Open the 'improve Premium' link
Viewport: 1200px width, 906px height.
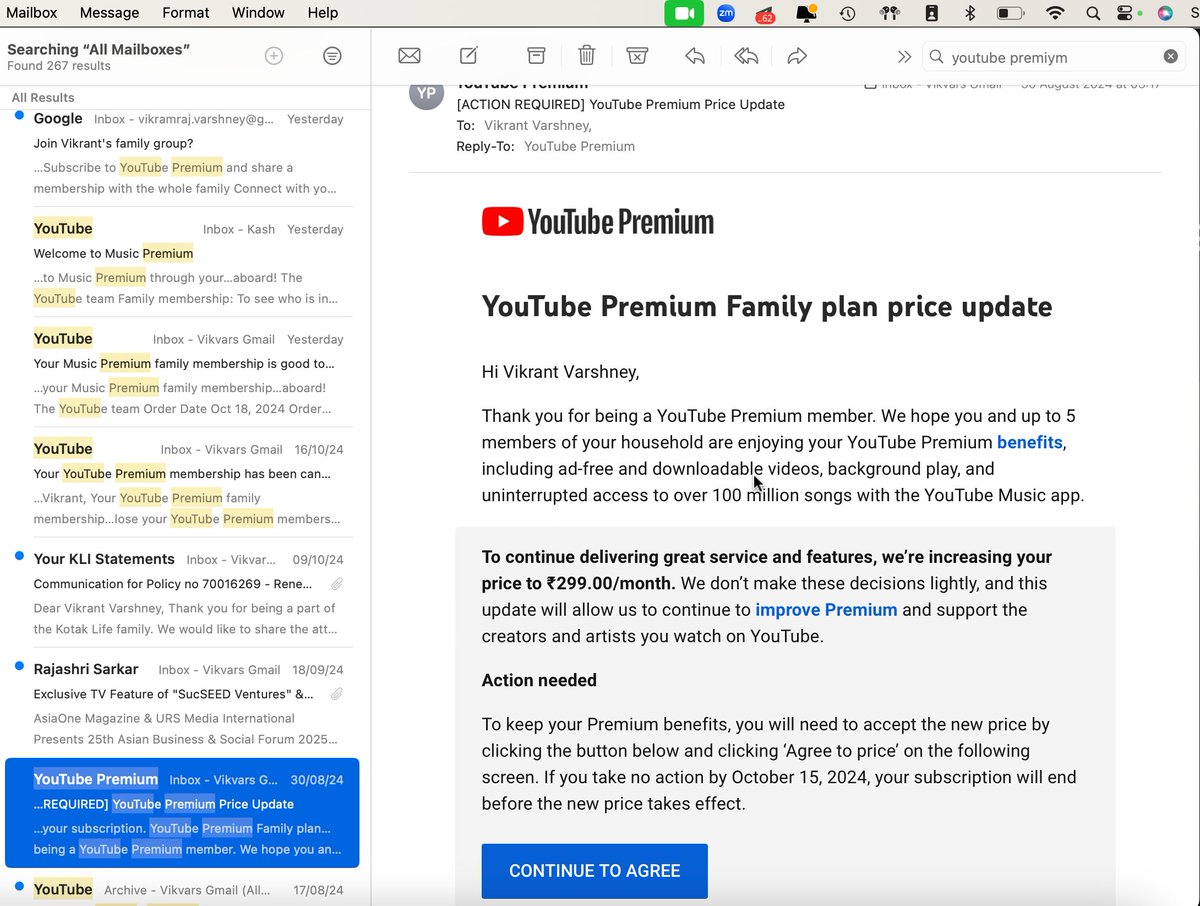coord(826,609)
